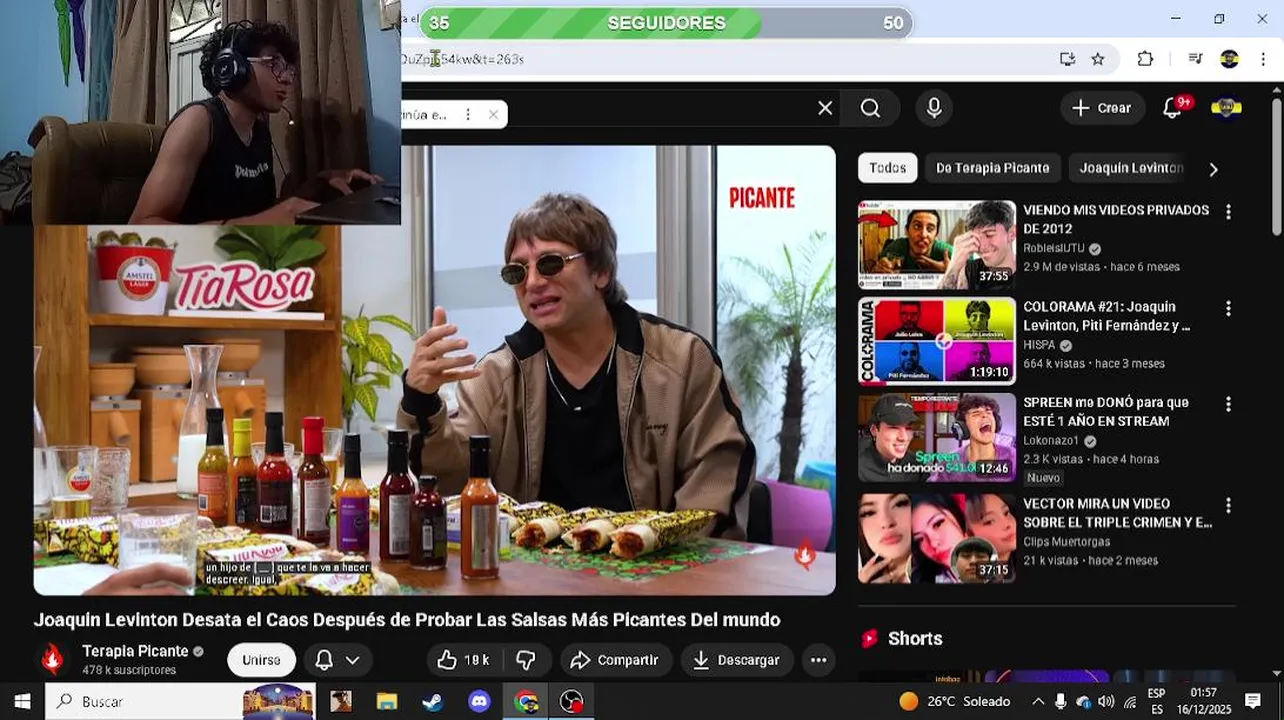Open floating chip's three-dot menu
This screenshot has height=720, width=1284.
[467, 114]
